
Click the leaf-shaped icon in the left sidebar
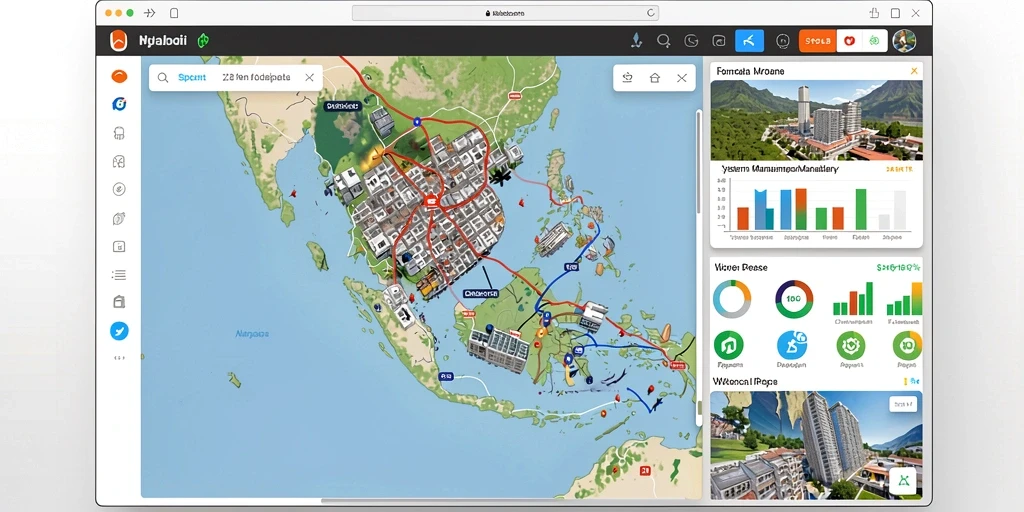pyautogui.click(x=119, y=218)
